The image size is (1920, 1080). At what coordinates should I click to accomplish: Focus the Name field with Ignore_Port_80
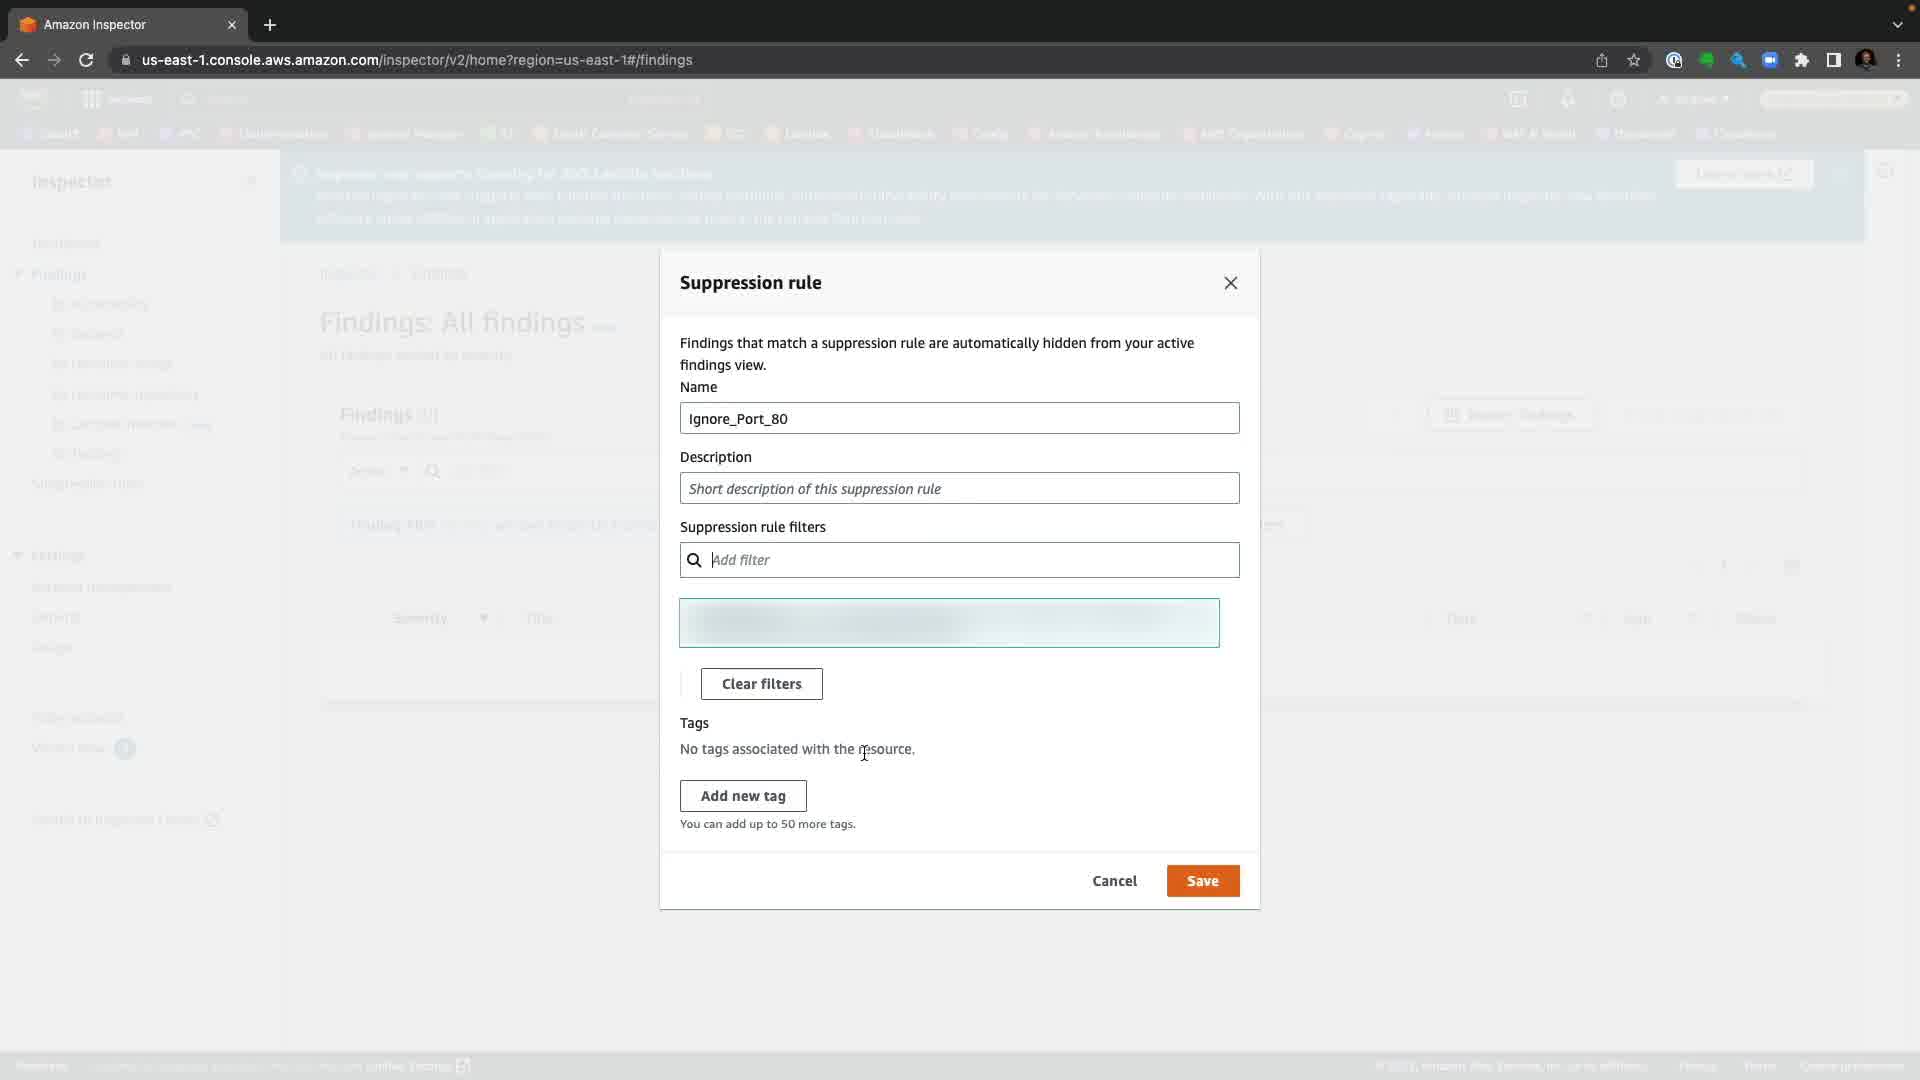(x=958, y=418)
